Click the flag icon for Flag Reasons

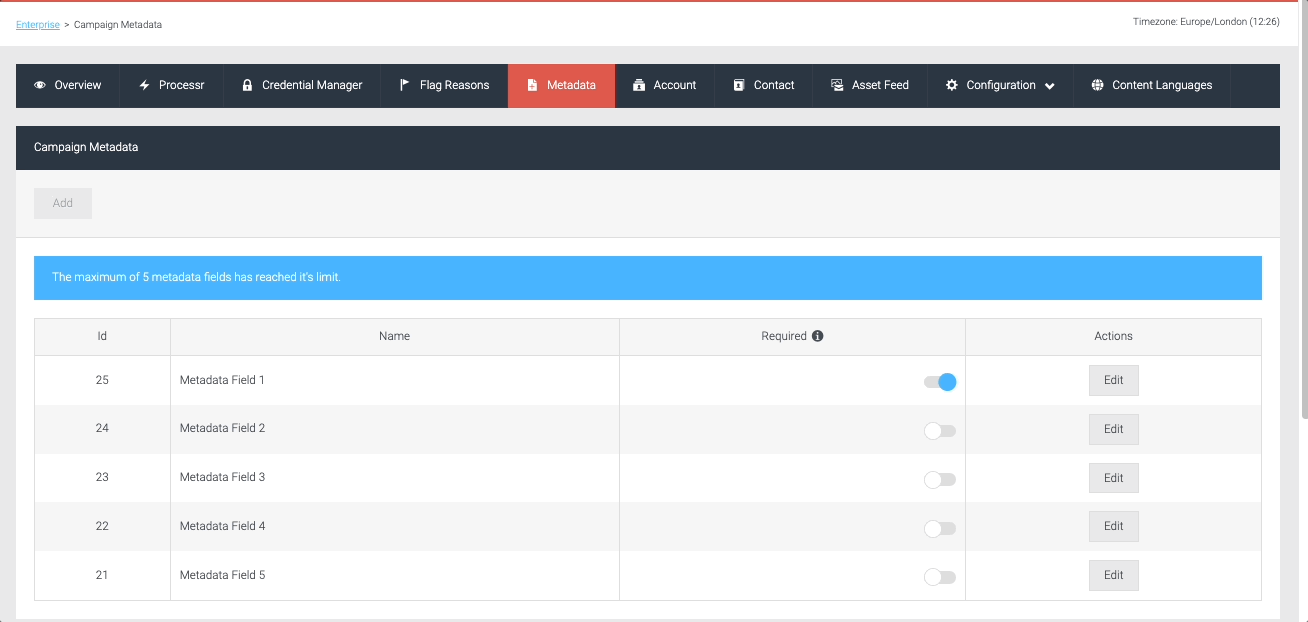[405, 86]
